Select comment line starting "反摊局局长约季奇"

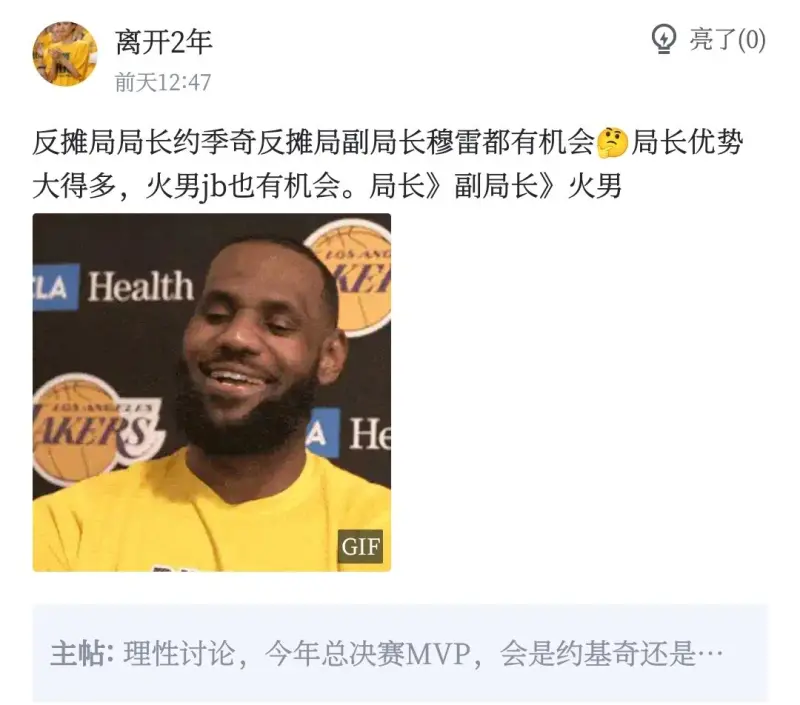pos(388,143)
